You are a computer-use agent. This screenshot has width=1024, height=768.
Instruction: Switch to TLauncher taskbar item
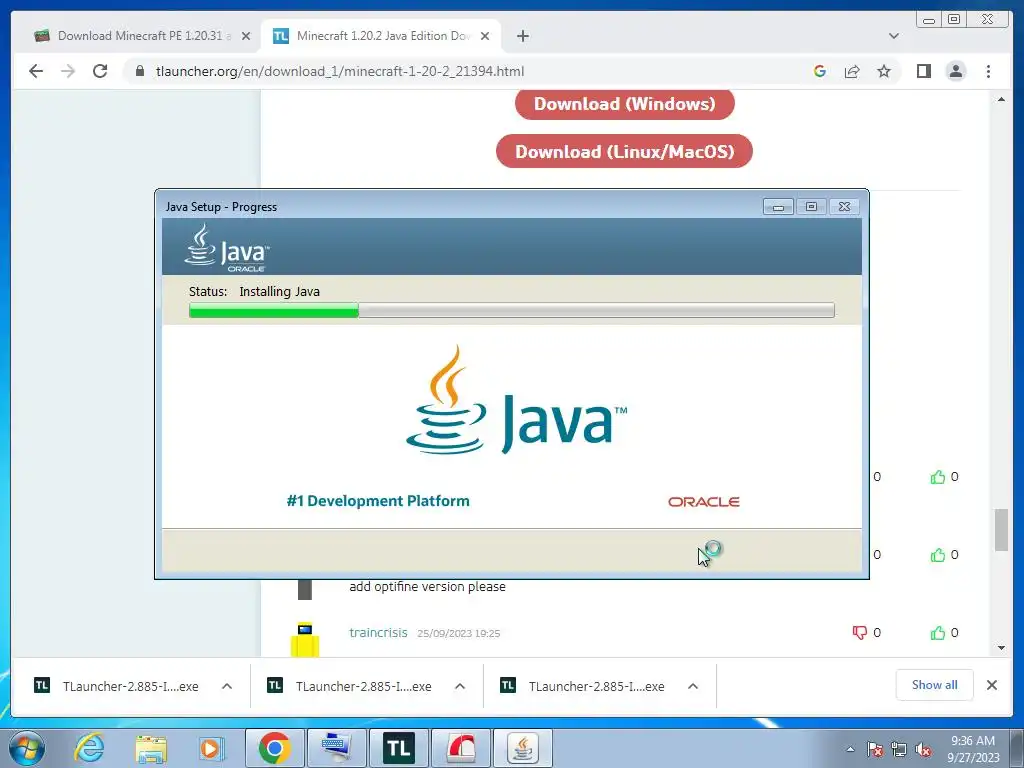click(x=398, y=748)
